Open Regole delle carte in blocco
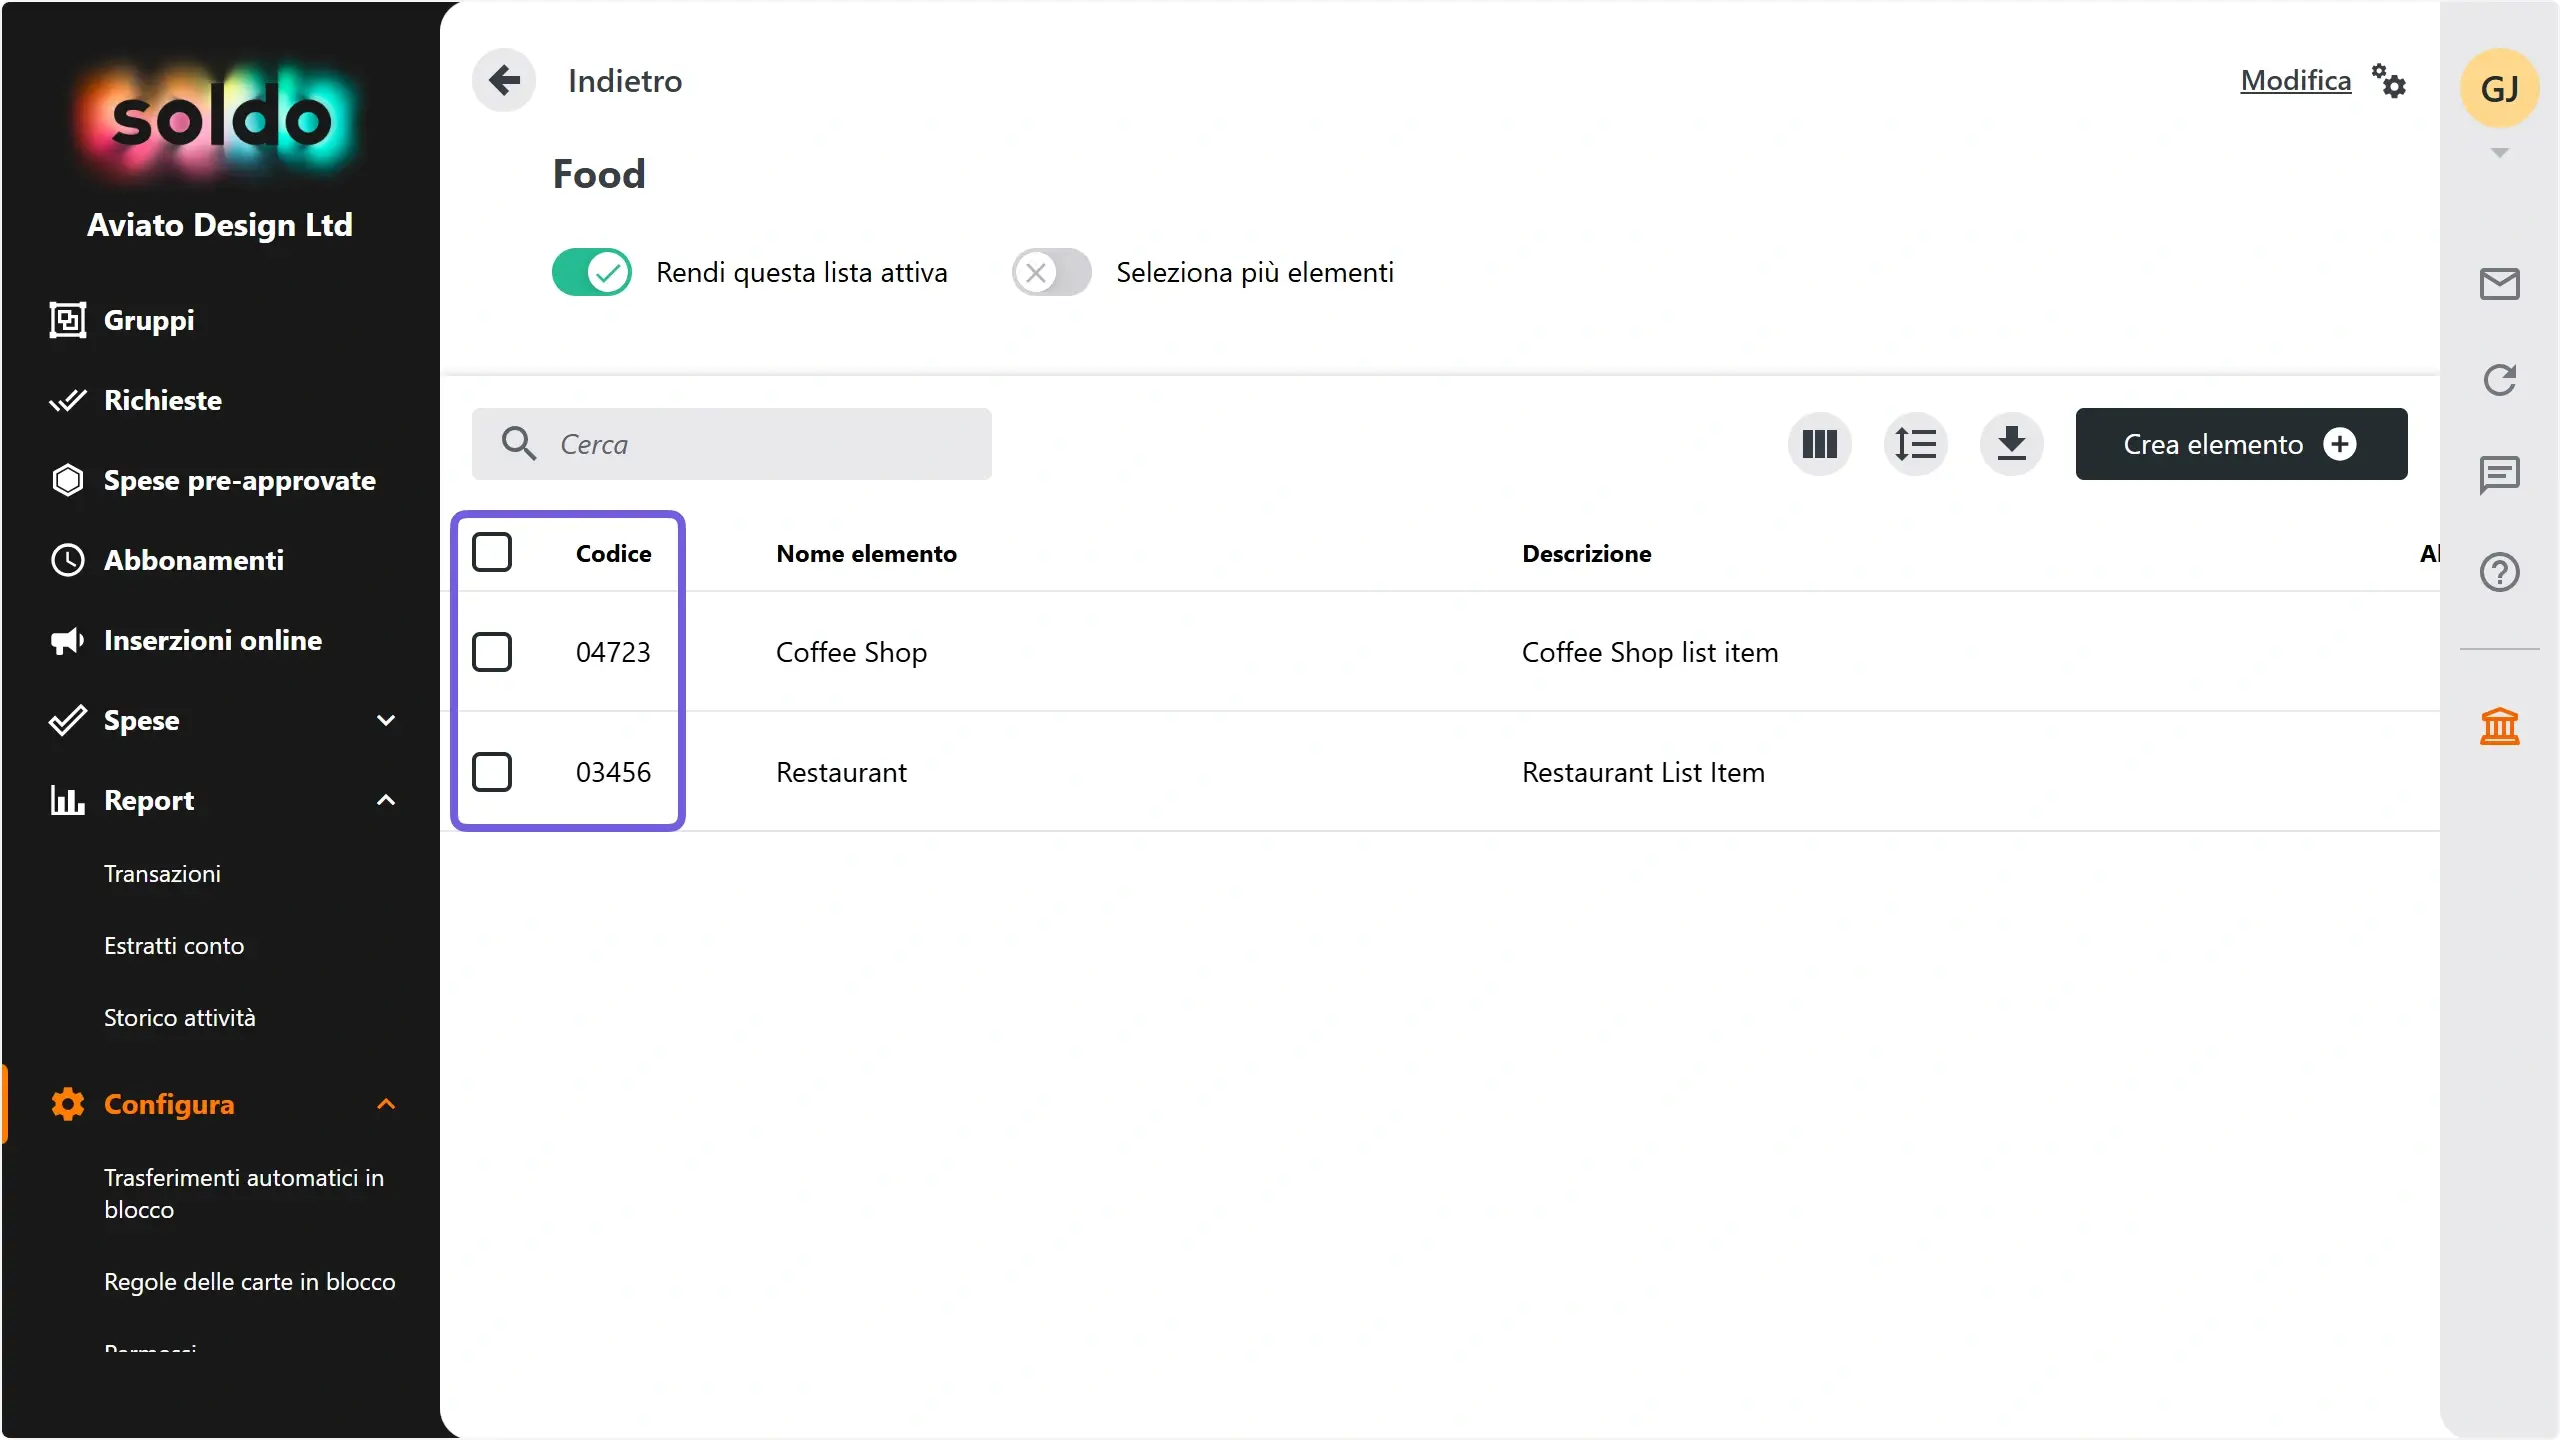Screen dimensions: 2560x1440 pos(250,1282)
